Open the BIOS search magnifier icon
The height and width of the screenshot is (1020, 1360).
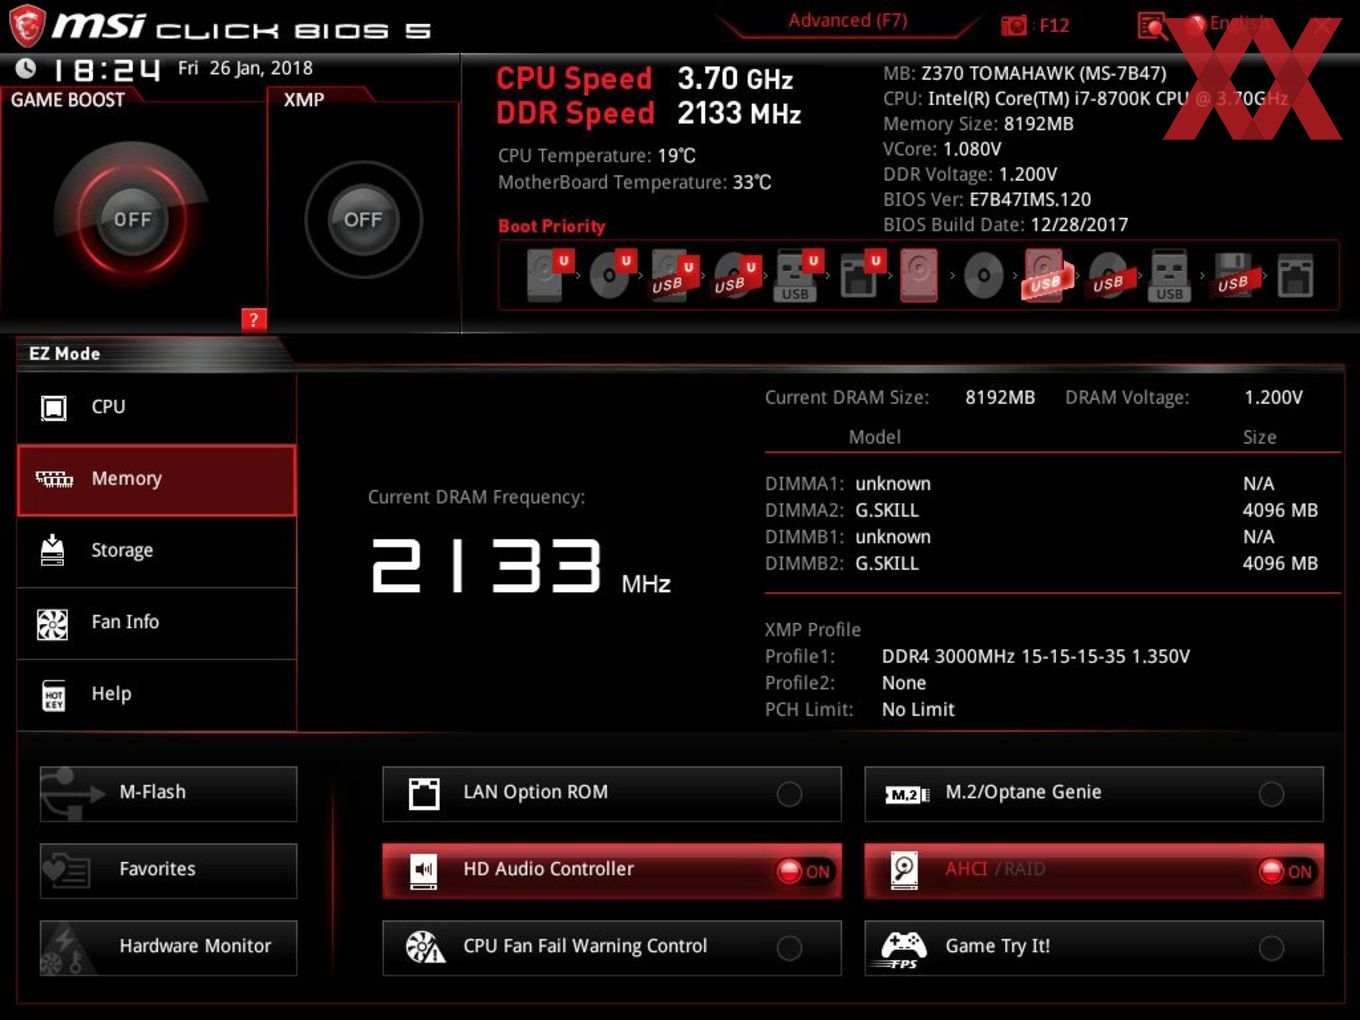coord(1152,25)
